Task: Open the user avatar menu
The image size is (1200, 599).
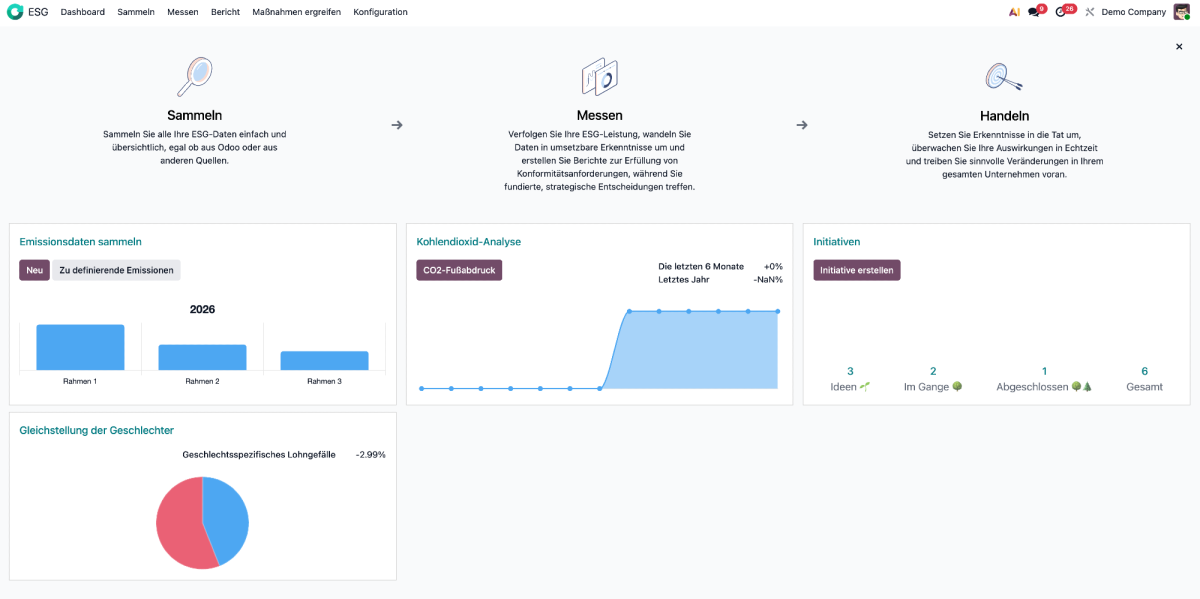Action: (x=1181, y=12)
